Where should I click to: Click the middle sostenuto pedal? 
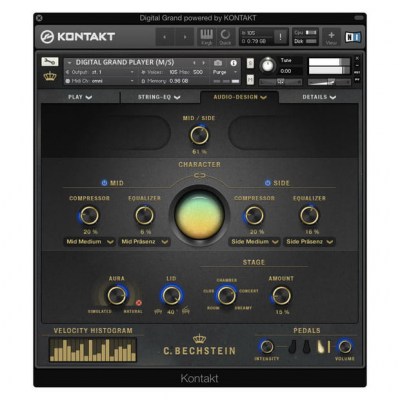[x=307, y=347]
